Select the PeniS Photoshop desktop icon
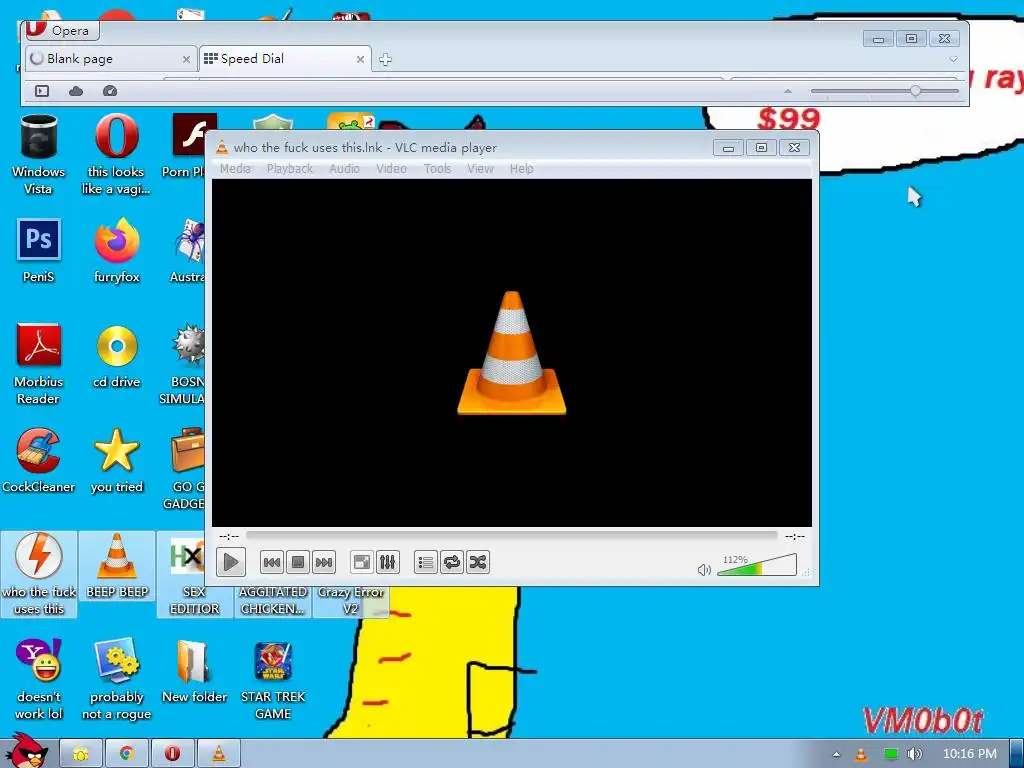The height and width of the screenshot is (768, 1024). coord(39,250)
